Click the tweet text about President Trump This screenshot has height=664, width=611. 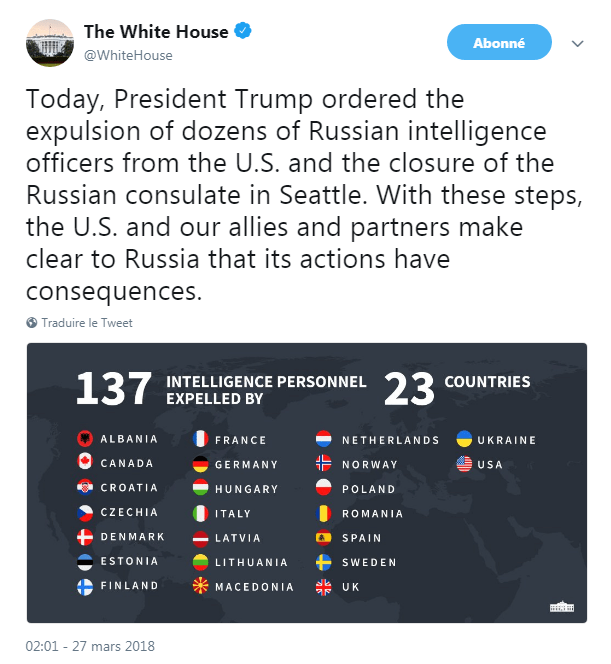point(290,195)
